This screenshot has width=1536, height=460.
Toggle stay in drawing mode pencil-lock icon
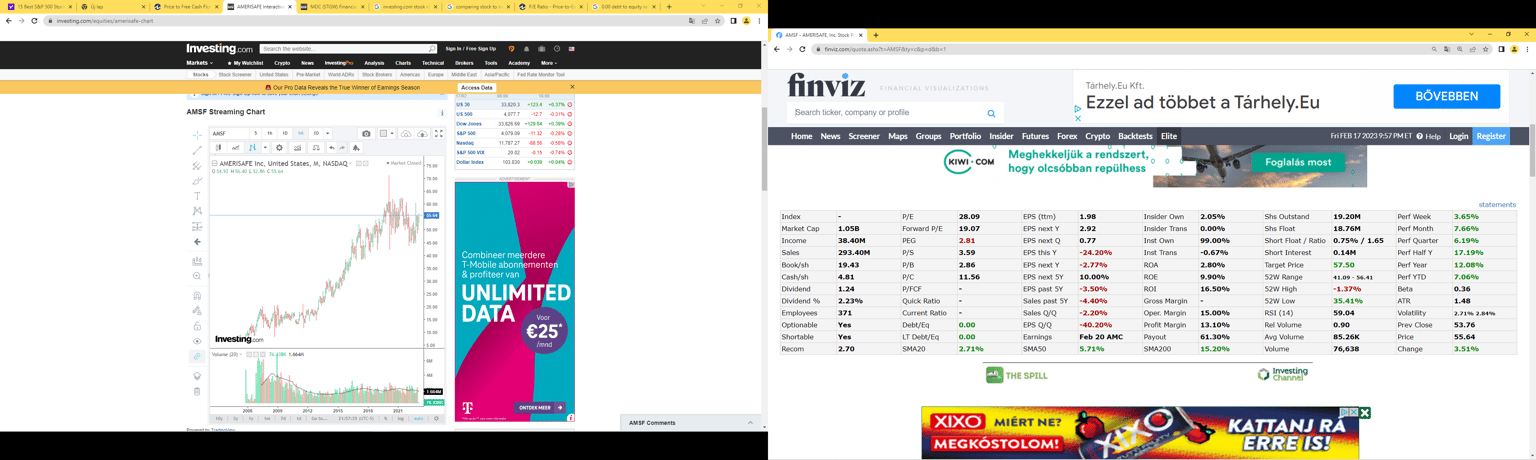(197, 311)
